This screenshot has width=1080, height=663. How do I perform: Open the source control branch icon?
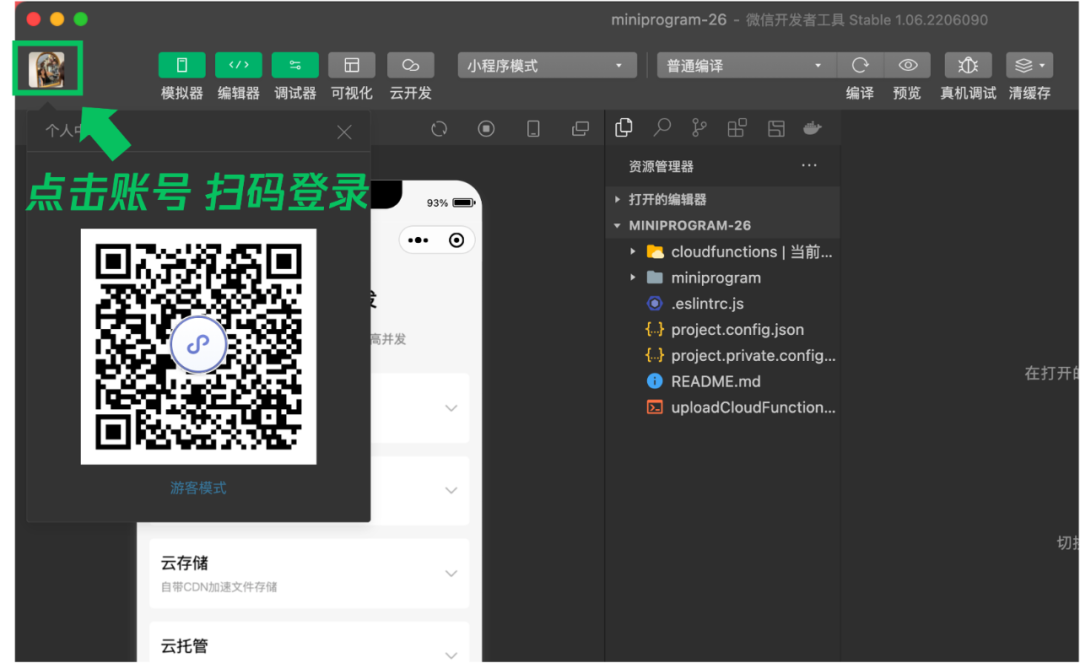click(699, 128)
